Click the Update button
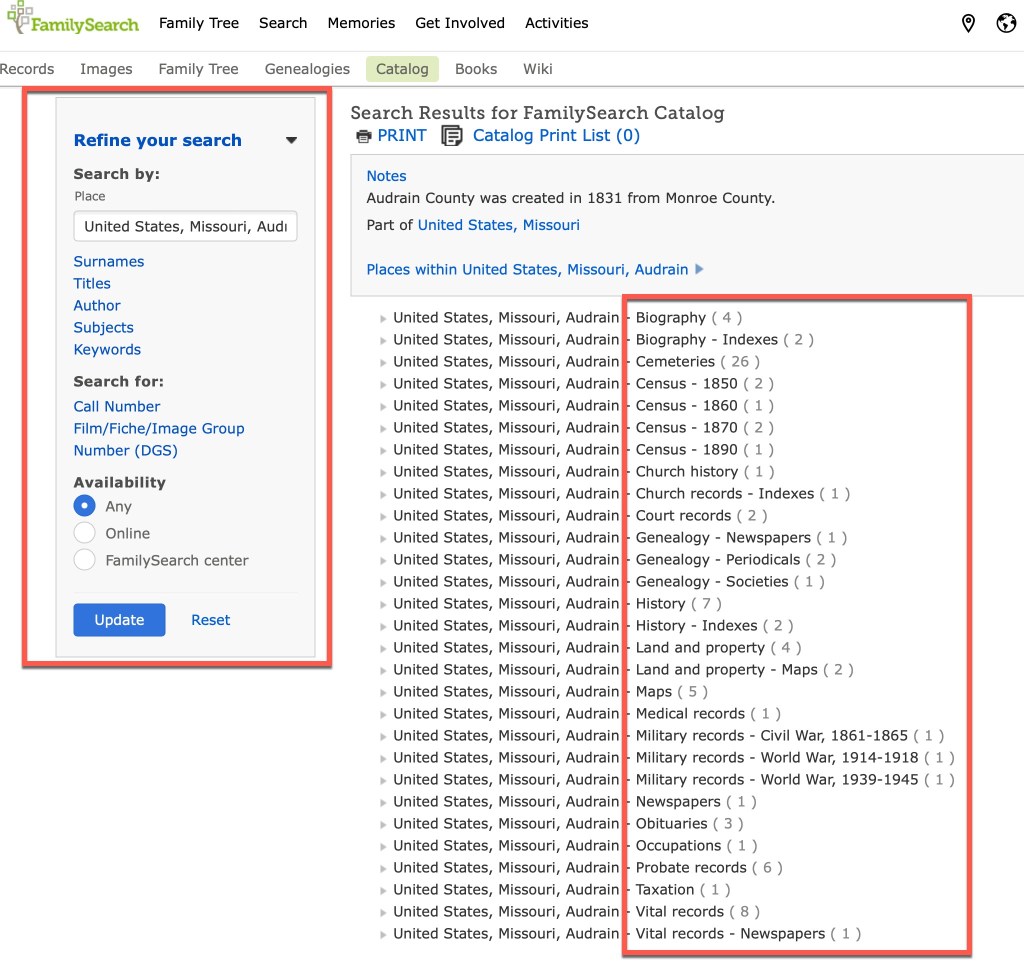 click(119, 620)
